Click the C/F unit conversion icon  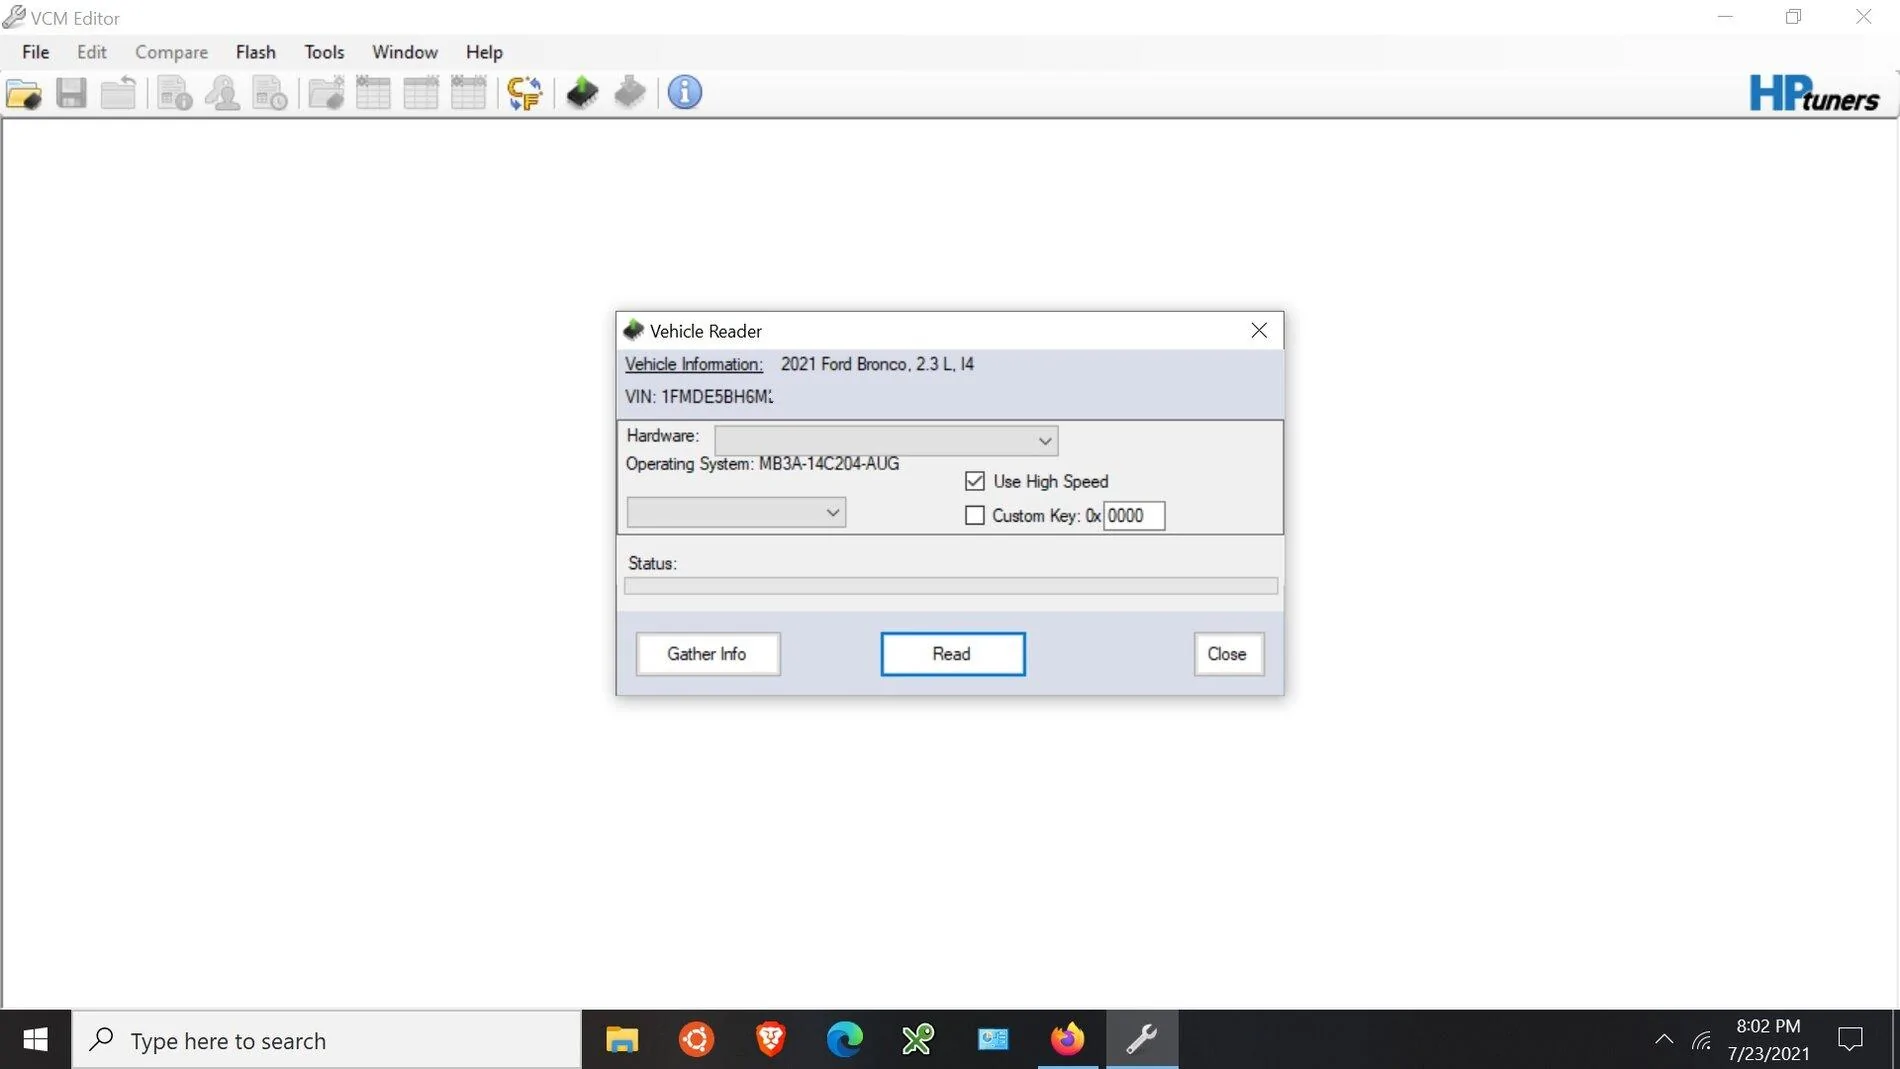tap(524, 93)
